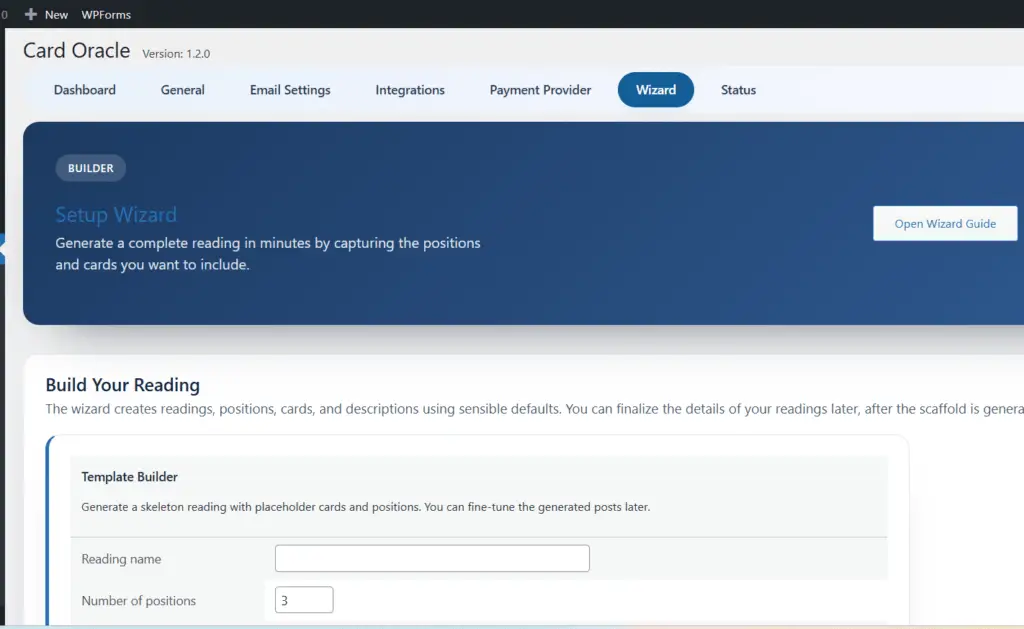Click the Build Your Reading heading
The height and width of the screenshot is (629, 1024).
click(x=123, y=385)
